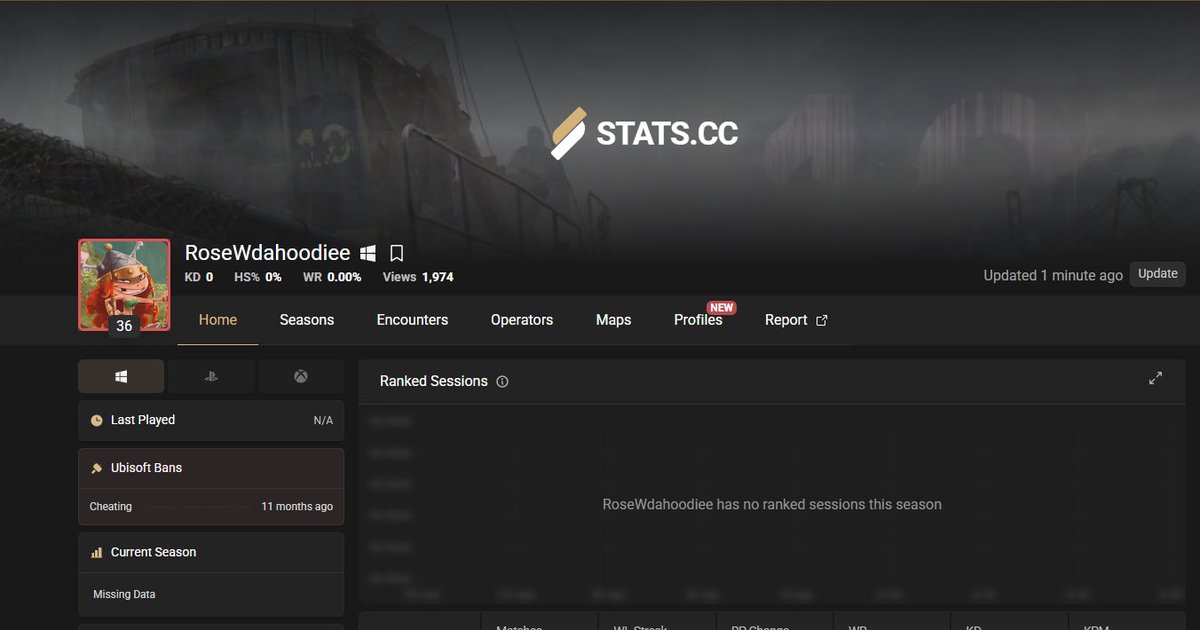Open the player avatar image
The height and width of the screenshot is (630, 1200).
coord(124,285)
